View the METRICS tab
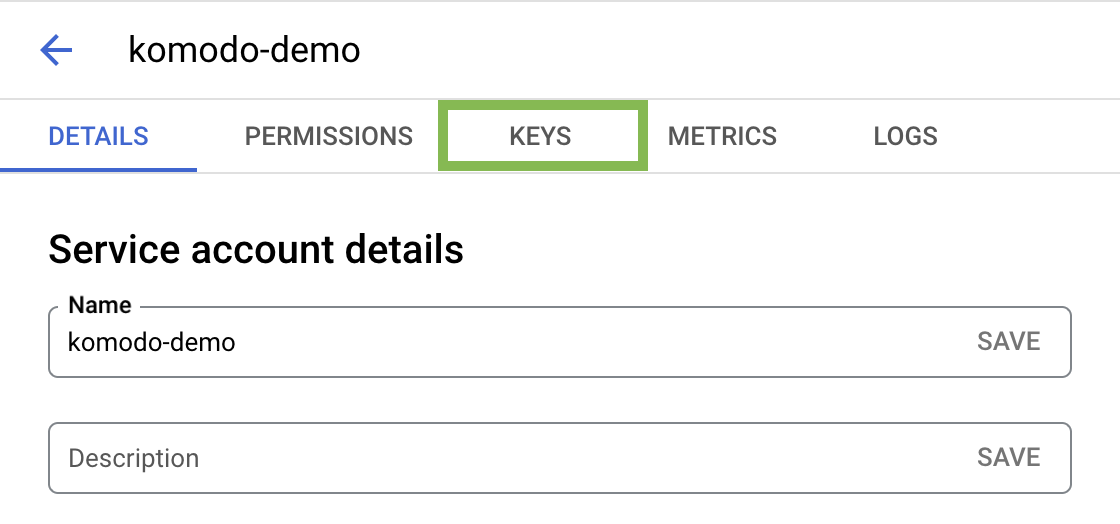The height and width of the screenshot is (524, 1120). (x=722, y=137)
